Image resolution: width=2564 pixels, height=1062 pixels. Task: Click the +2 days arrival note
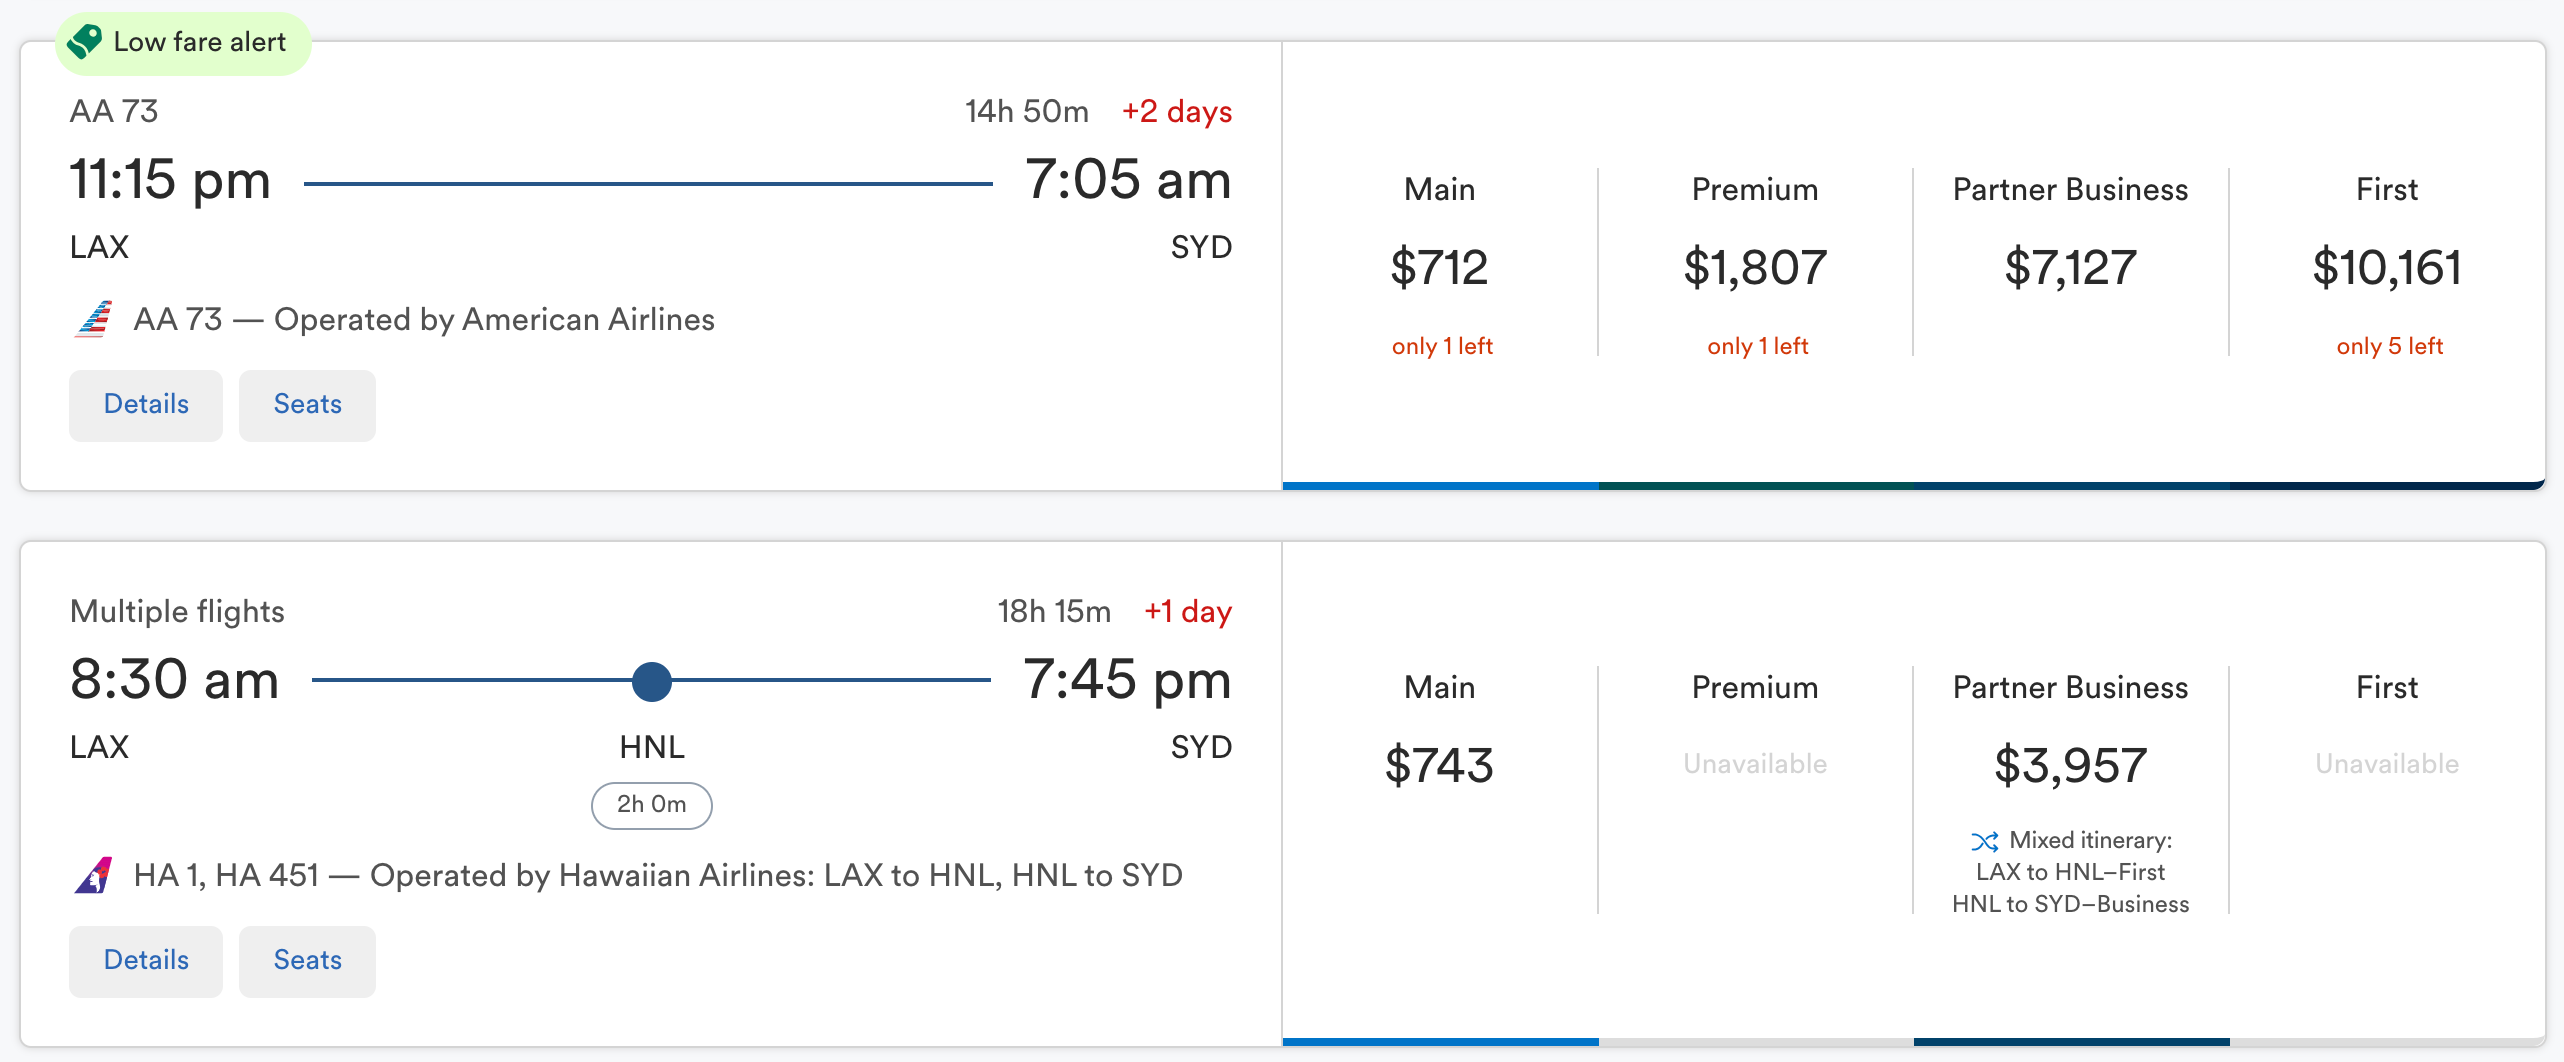(1177, 111)
